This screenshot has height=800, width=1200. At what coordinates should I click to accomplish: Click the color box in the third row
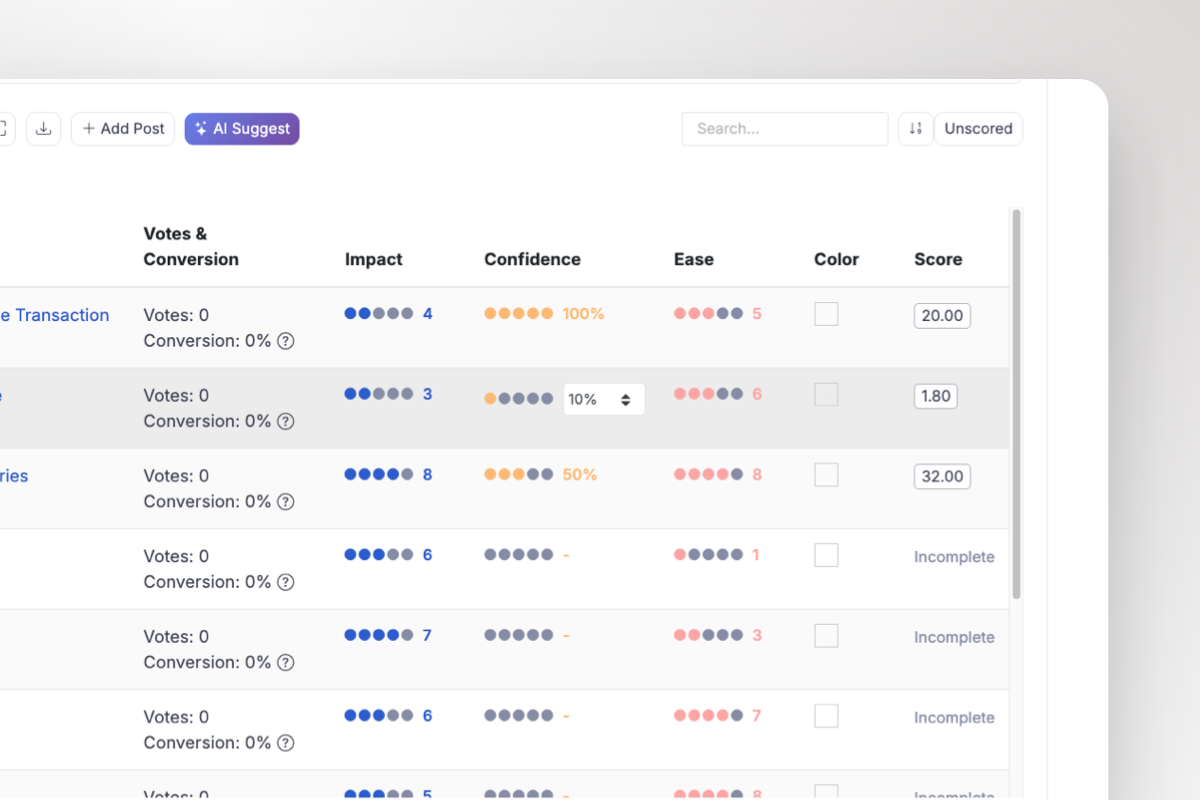(x=826, y=475)
